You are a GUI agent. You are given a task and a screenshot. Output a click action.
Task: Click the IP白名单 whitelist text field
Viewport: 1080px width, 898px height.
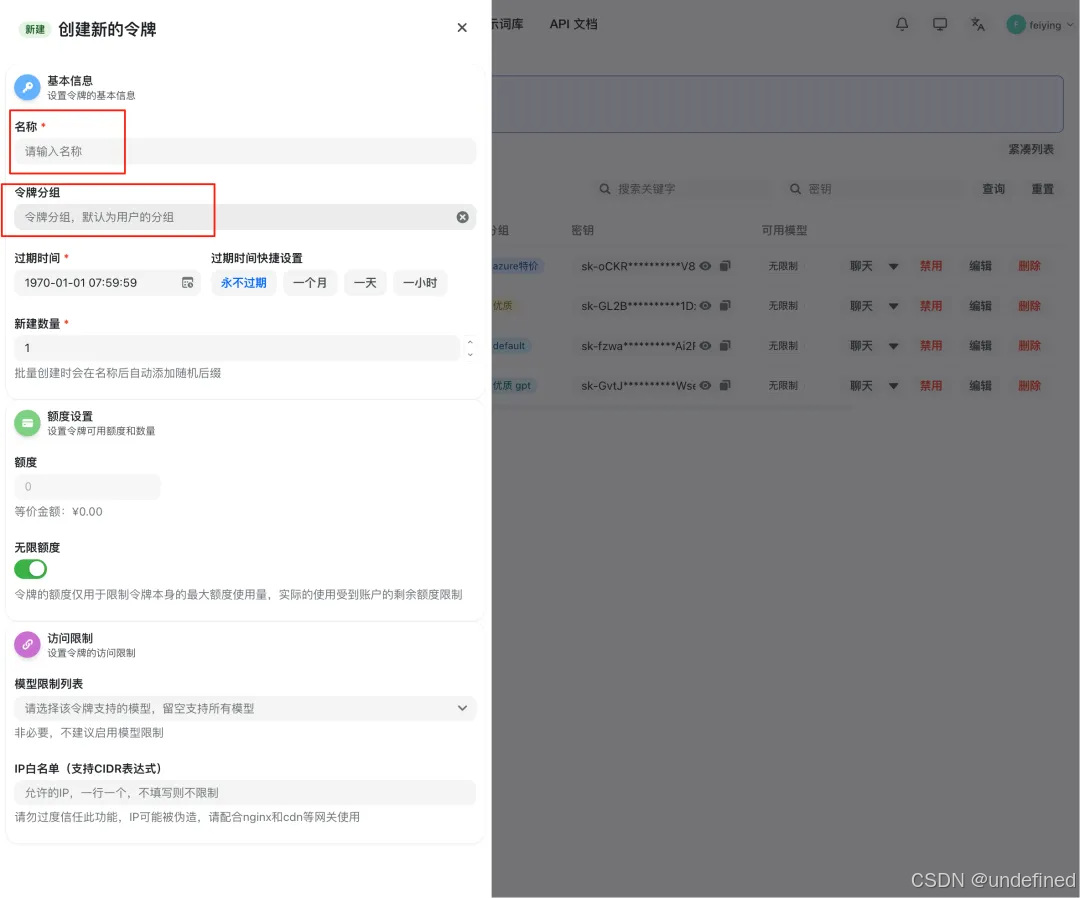245,793
